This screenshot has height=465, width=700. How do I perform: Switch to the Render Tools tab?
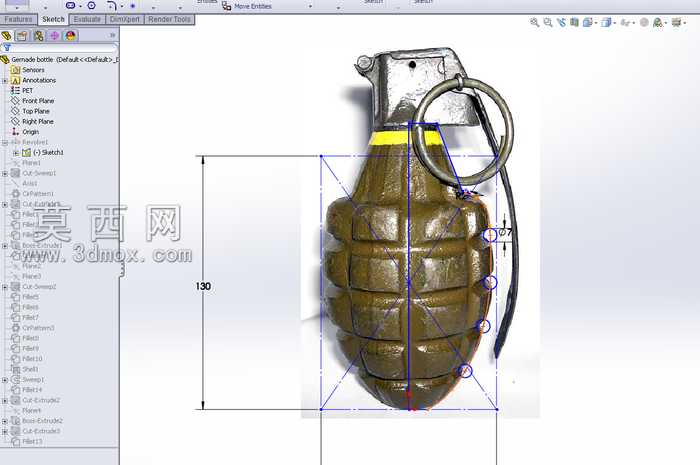(170, 19)
